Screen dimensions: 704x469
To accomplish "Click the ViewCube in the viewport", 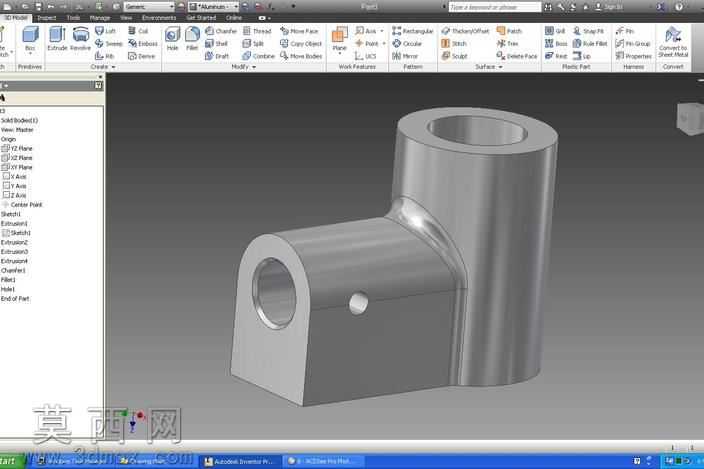I will click(x=691, y=118).
